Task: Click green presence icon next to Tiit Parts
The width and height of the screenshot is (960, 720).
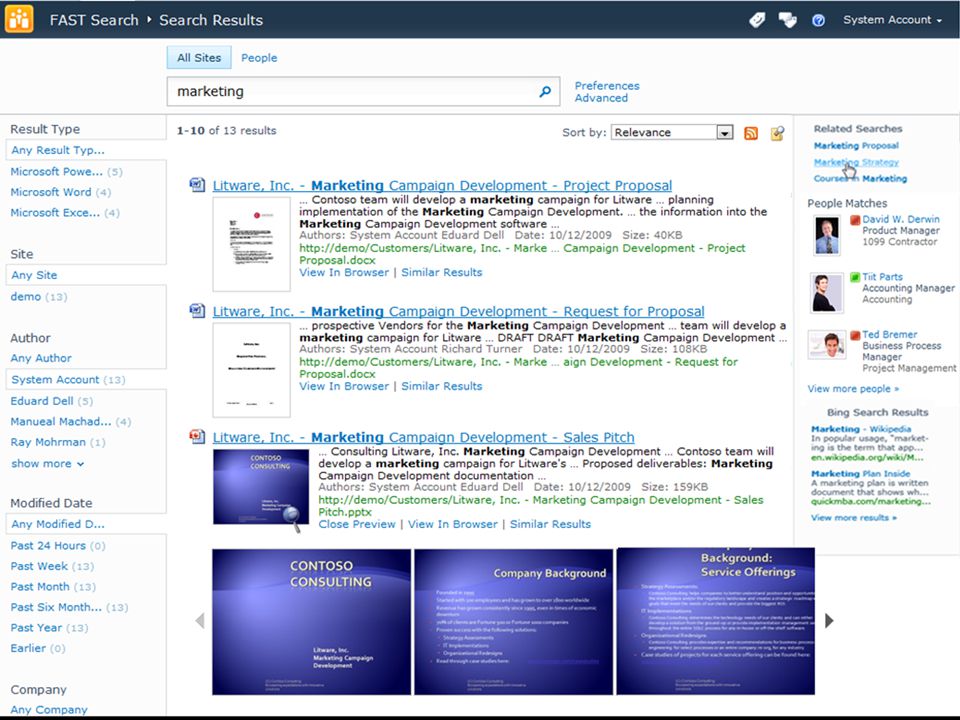Action: tap(855, 277)
